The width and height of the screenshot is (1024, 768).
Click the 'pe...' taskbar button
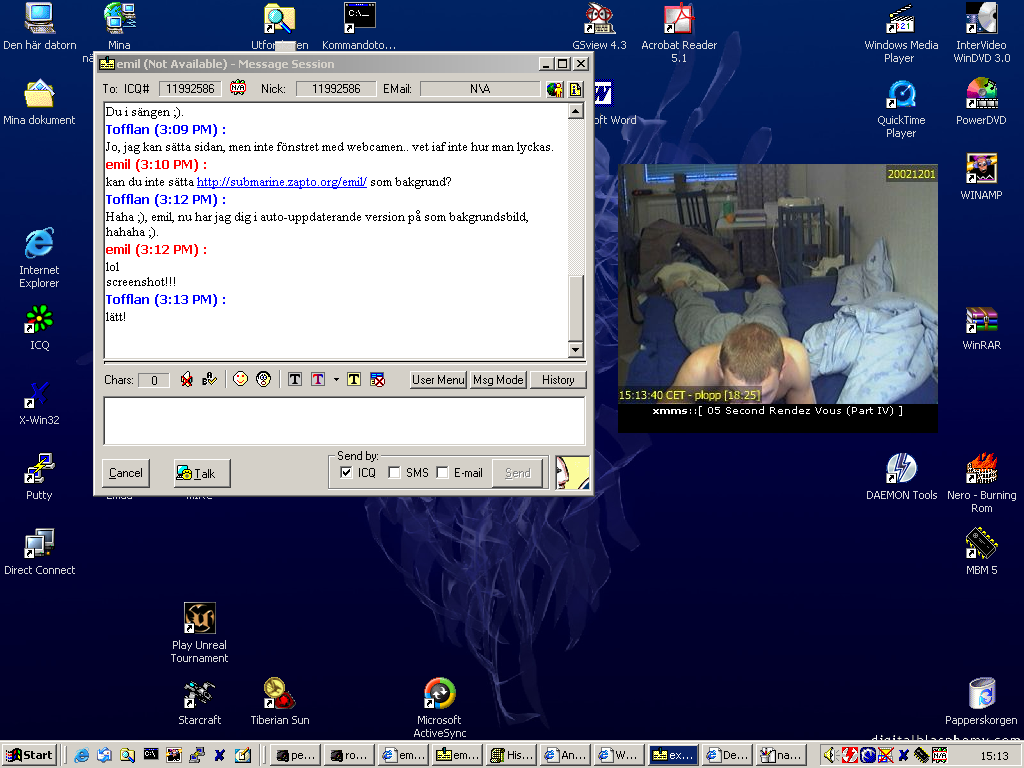296,756
